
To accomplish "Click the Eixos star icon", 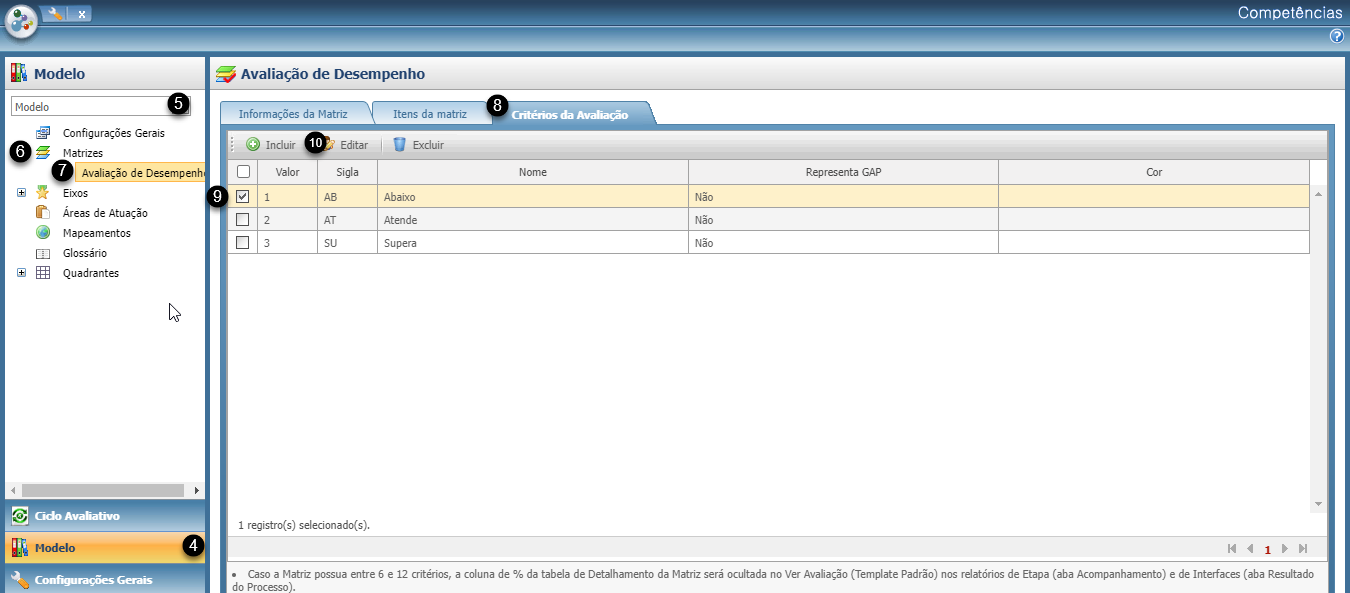I will [43, 193].
